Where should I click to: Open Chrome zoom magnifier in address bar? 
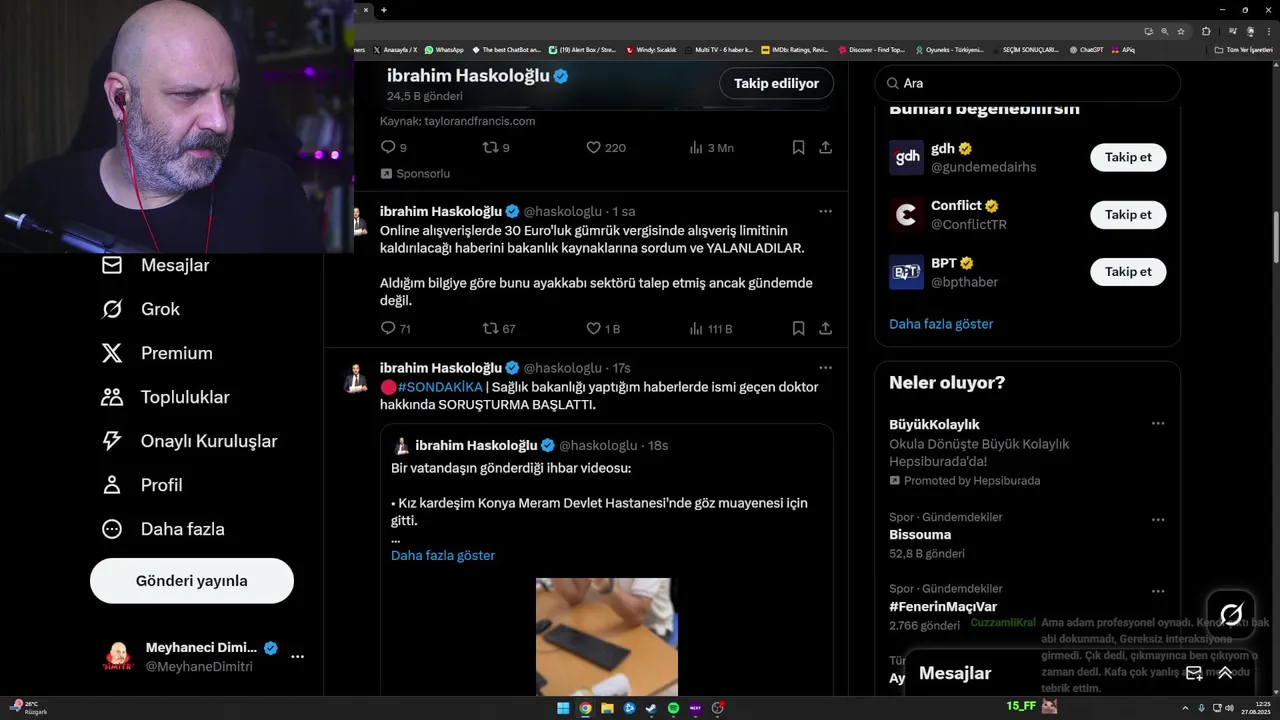(1165, 31)
